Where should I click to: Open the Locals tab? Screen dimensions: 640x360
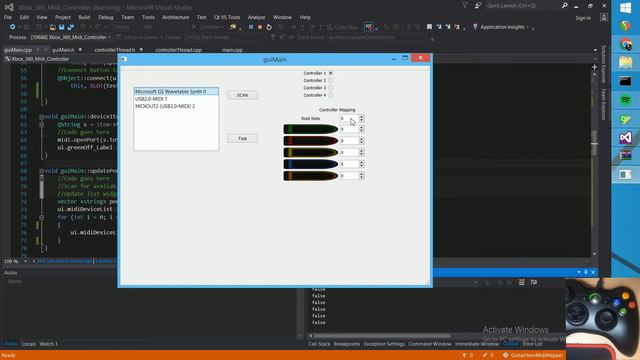click(29, 344)
